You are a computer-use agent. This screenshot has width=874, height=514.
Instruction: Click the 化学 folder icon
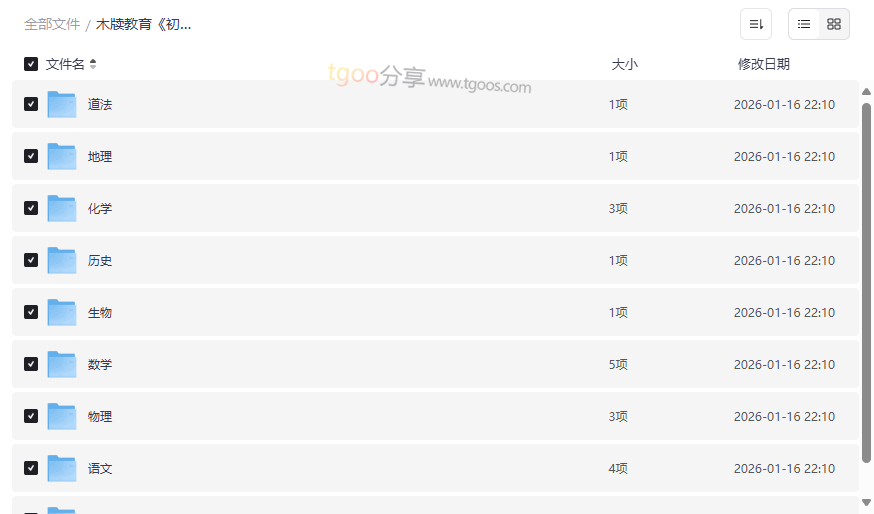click(62, 208)
